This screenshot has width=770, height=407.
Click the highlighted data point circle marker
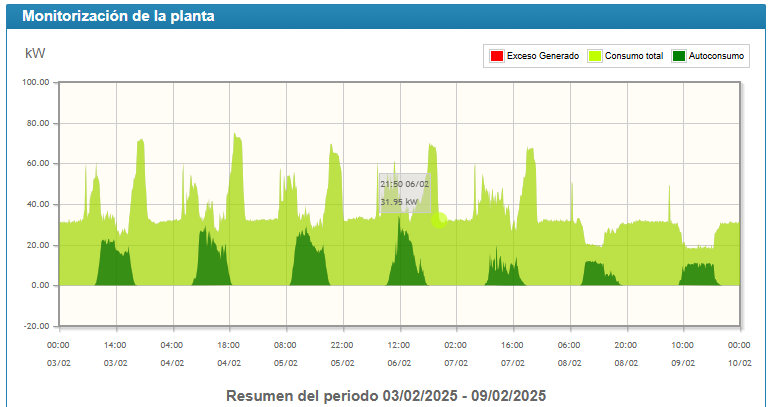click(438, 220)
